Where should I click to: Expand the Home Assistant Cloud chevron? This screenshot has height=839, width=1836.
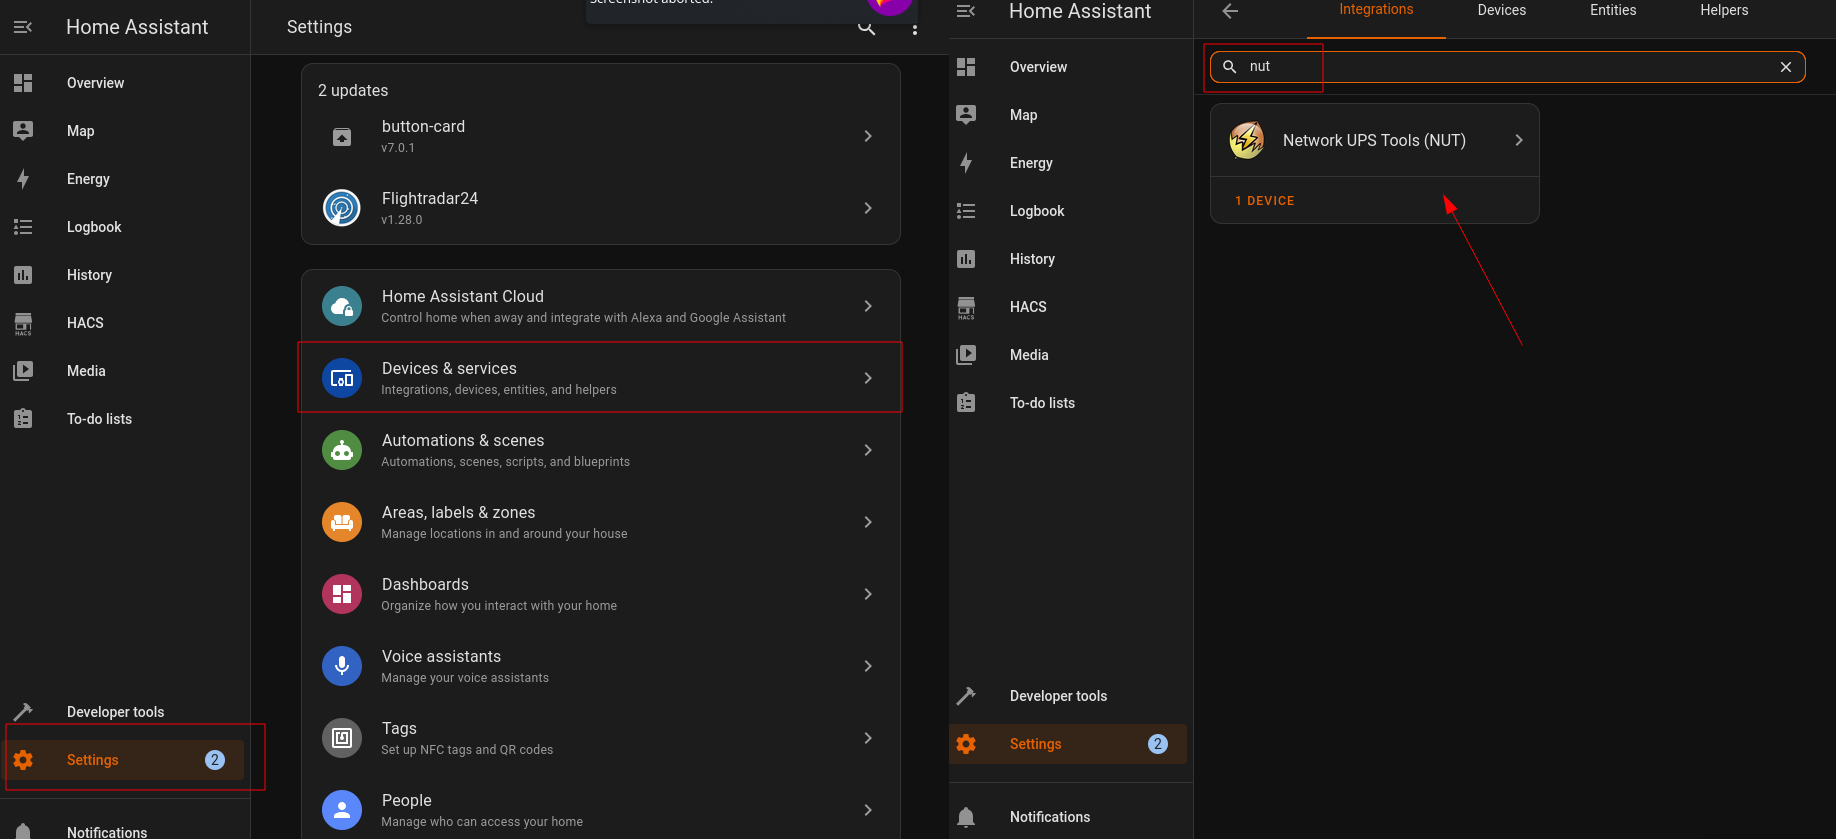[x=868, y=306]
